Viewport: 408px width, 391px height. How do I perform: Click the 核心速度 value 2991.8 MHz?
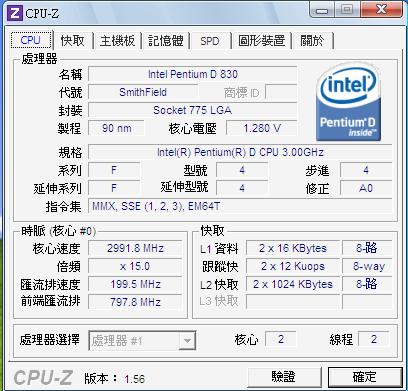point(135,248)
